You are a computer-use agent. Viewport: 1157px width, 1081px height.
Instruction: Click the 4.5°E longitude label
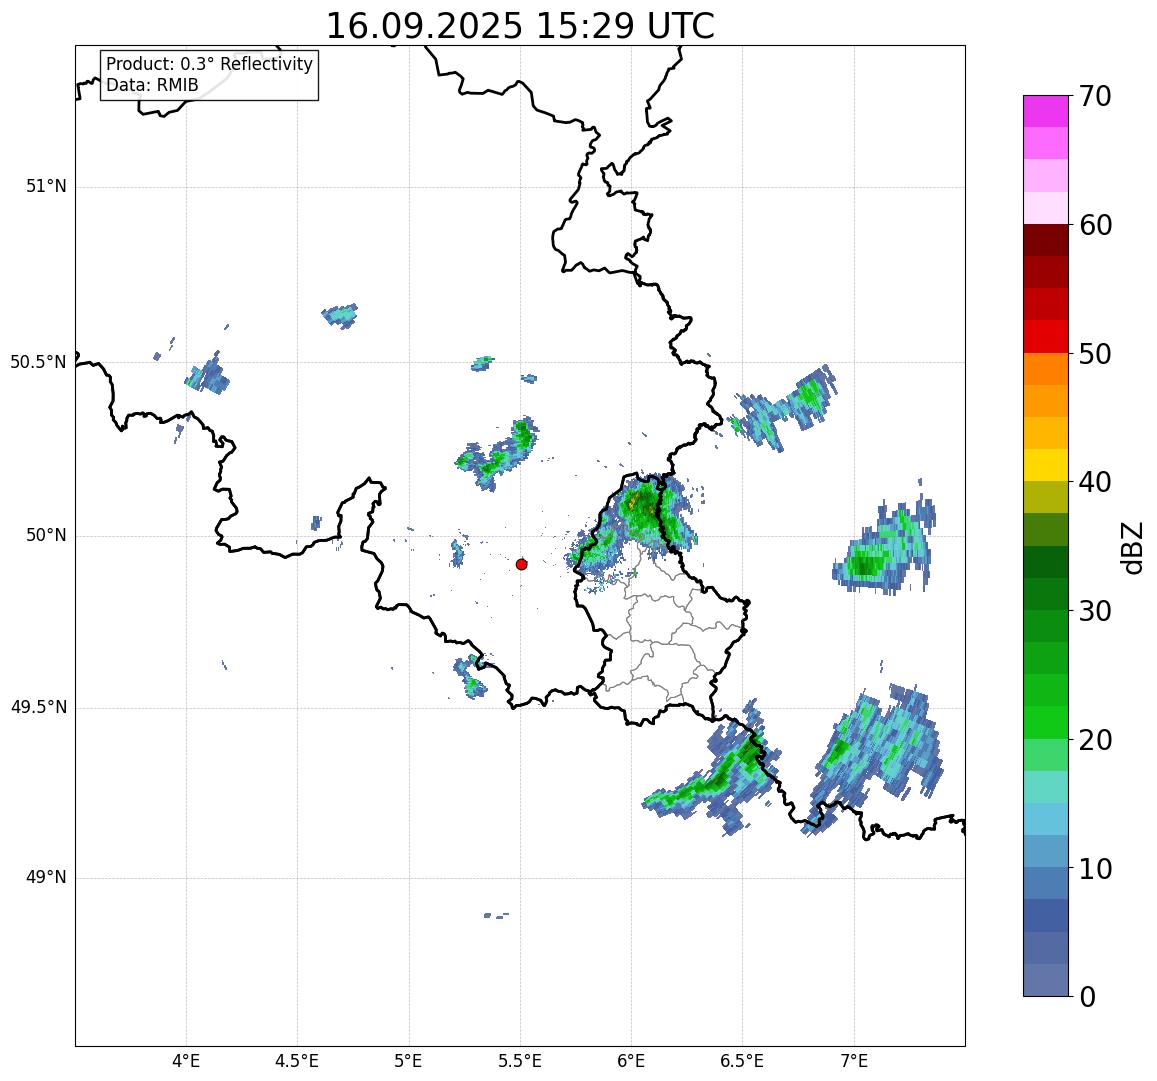click(x=297, y=1061)
